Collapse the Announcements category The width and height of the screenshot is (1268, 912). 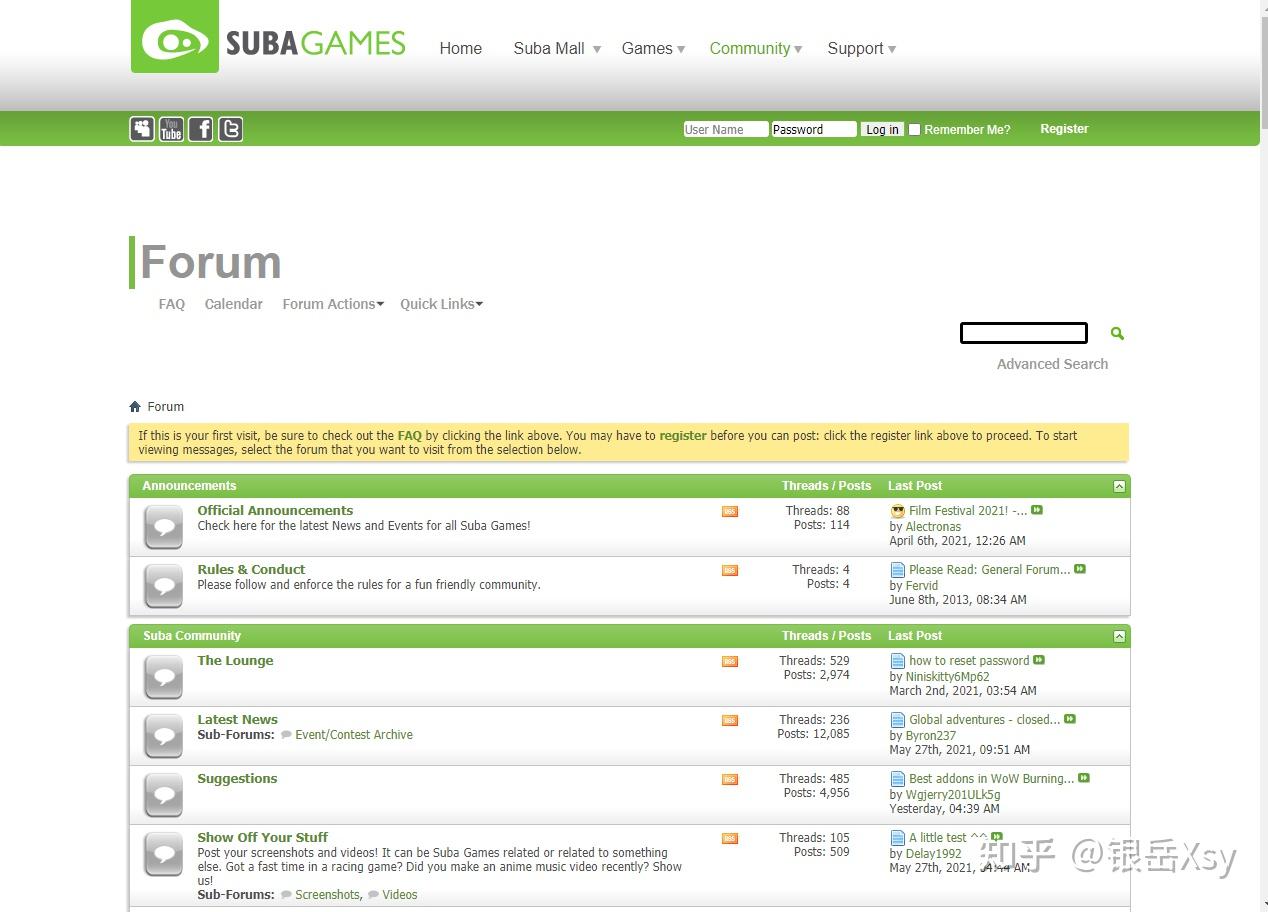(1119, 486)
